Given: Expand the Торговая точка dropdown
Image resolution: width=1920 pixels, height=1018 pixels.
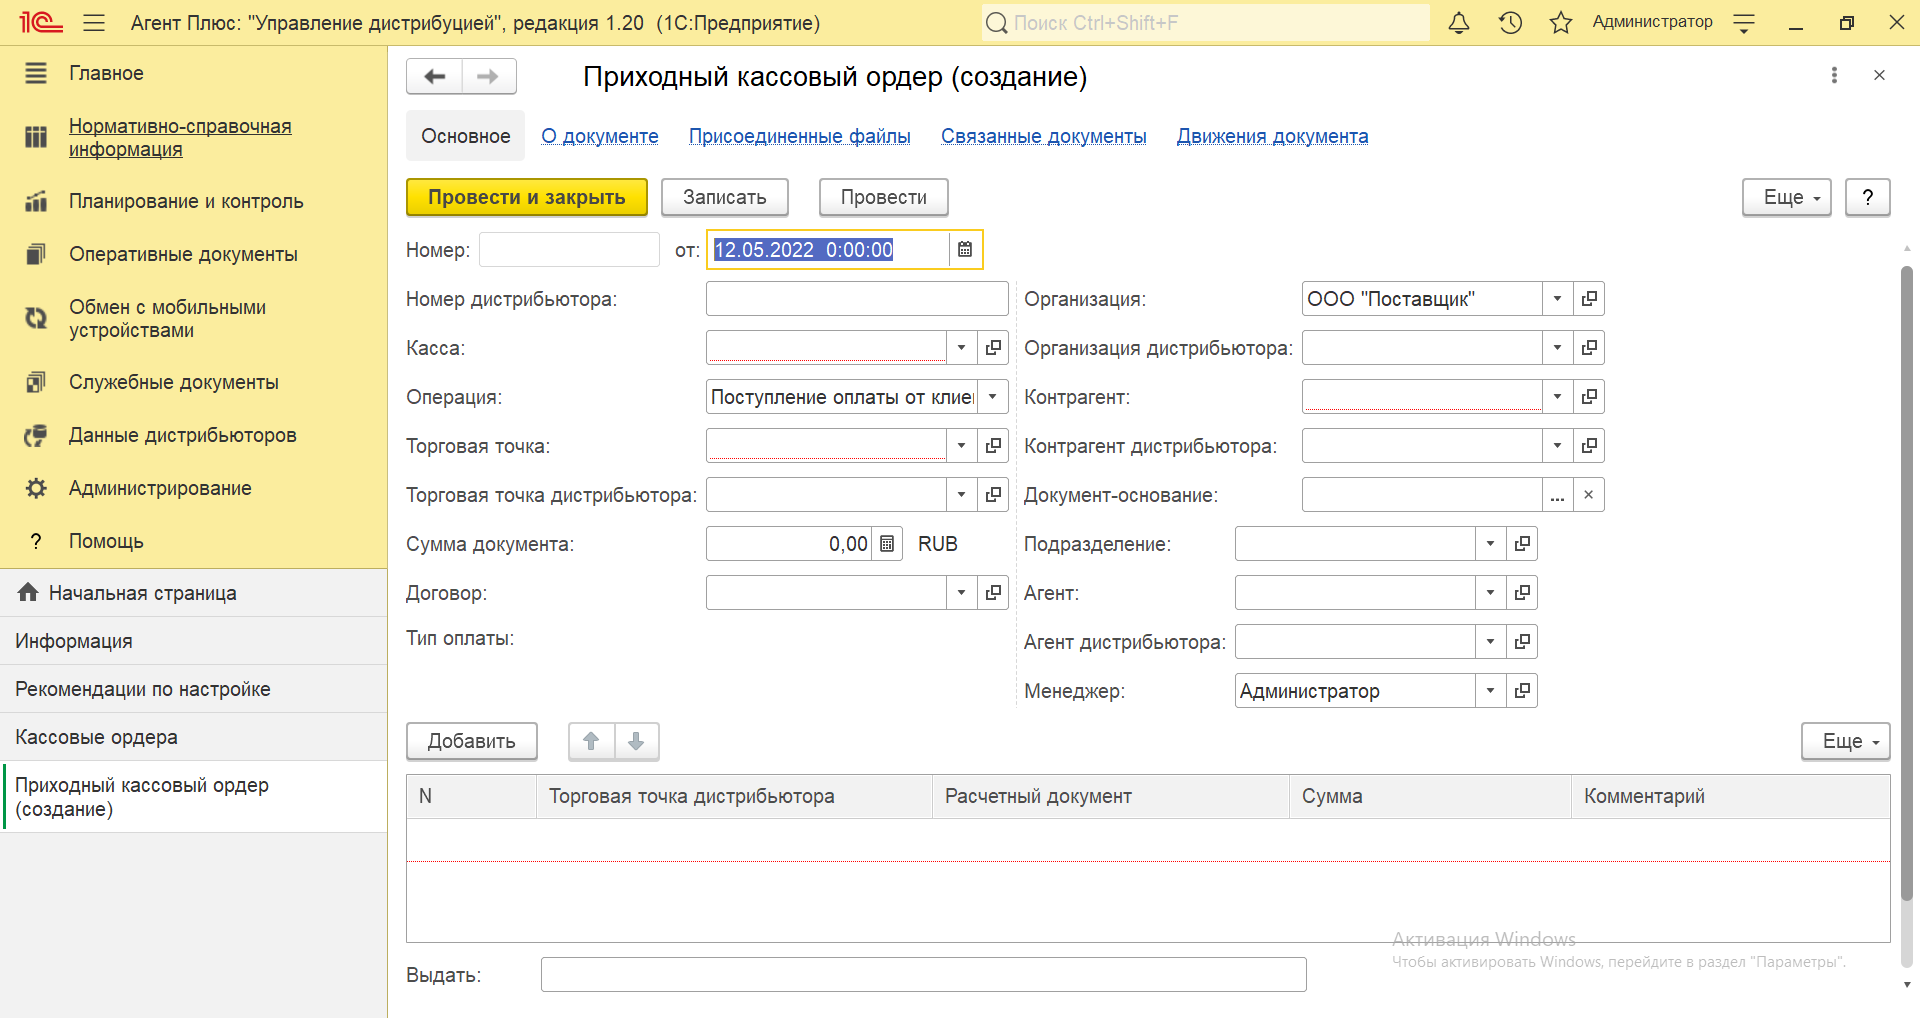Looking at the screenshot, I should tap(961, 446).
